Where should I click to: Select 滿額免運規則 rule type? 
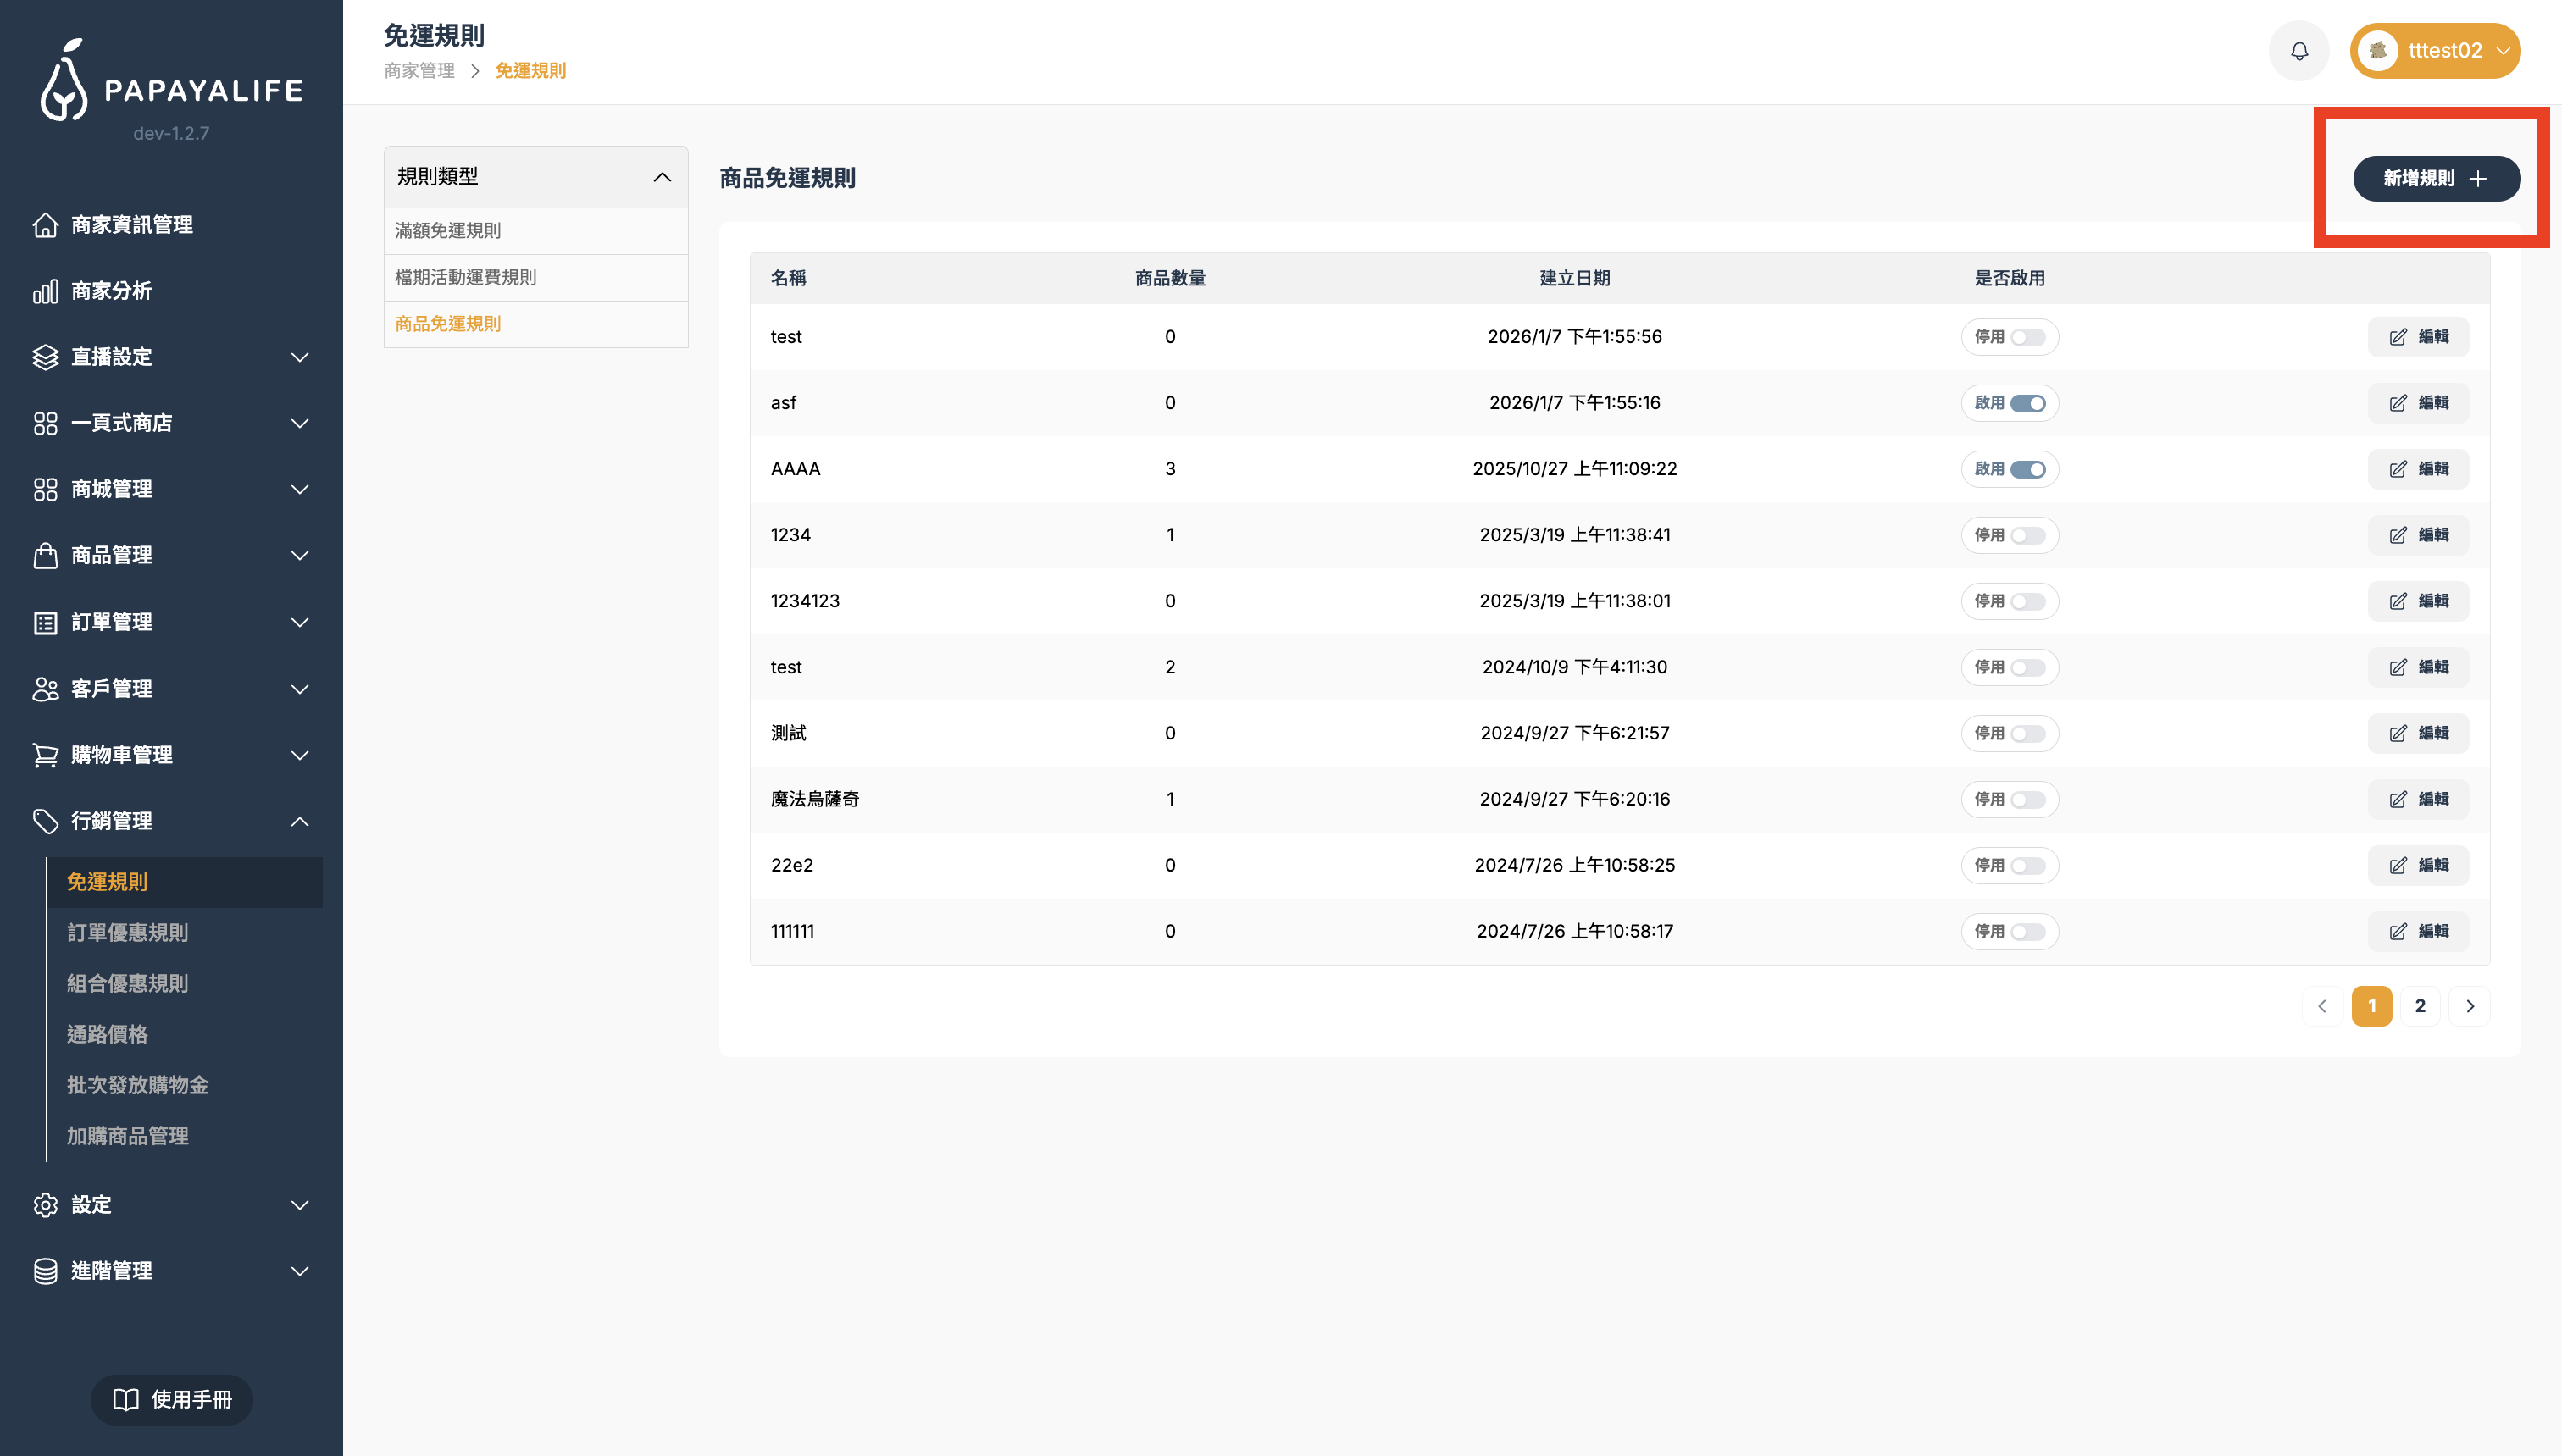[x=448, y=231]
